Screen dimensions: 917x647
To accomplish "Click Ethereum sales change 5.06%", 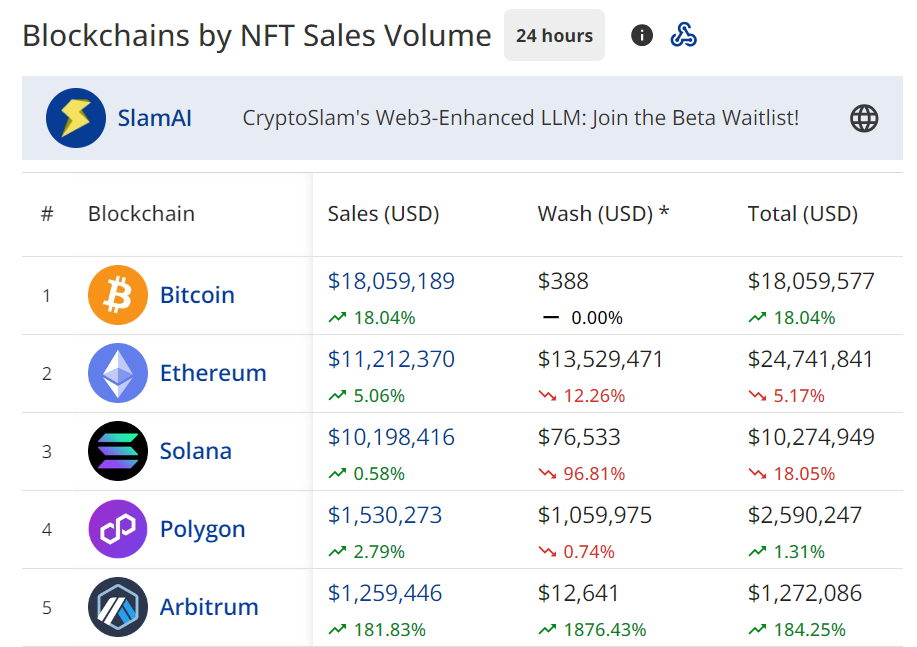I will tap(379, 396).
